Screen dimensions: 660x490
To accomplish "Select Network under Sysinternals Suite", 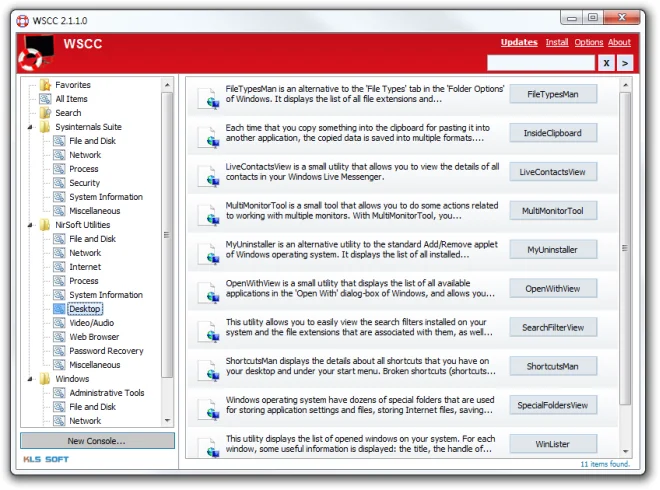I will click(85, 155).
